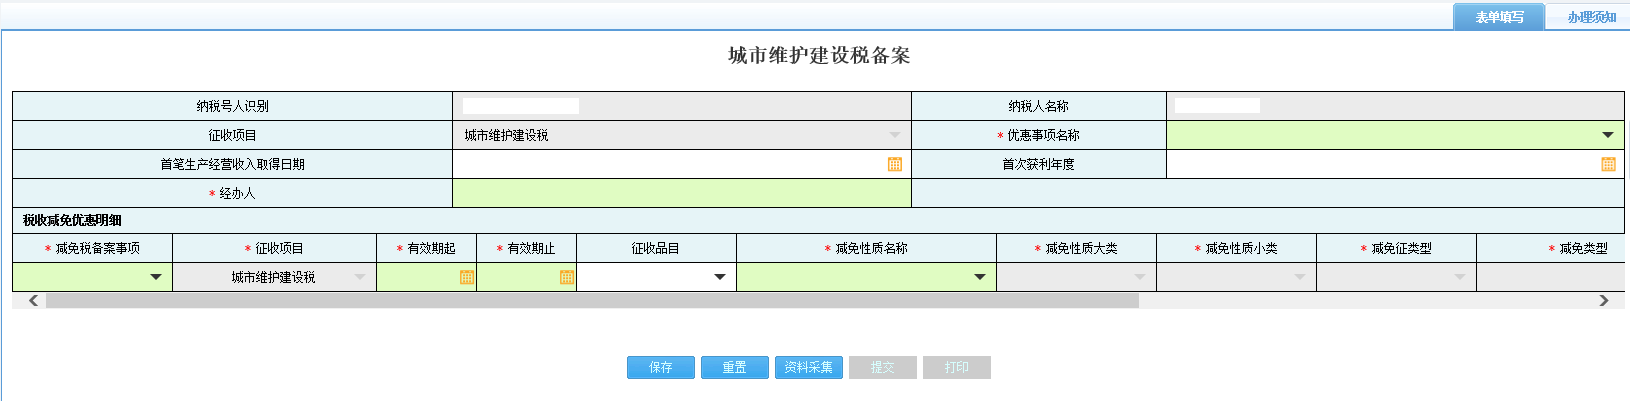Open calendar icon in 有效期止 cell
This screenshot has height=401, width=1630.
[566, 277]
